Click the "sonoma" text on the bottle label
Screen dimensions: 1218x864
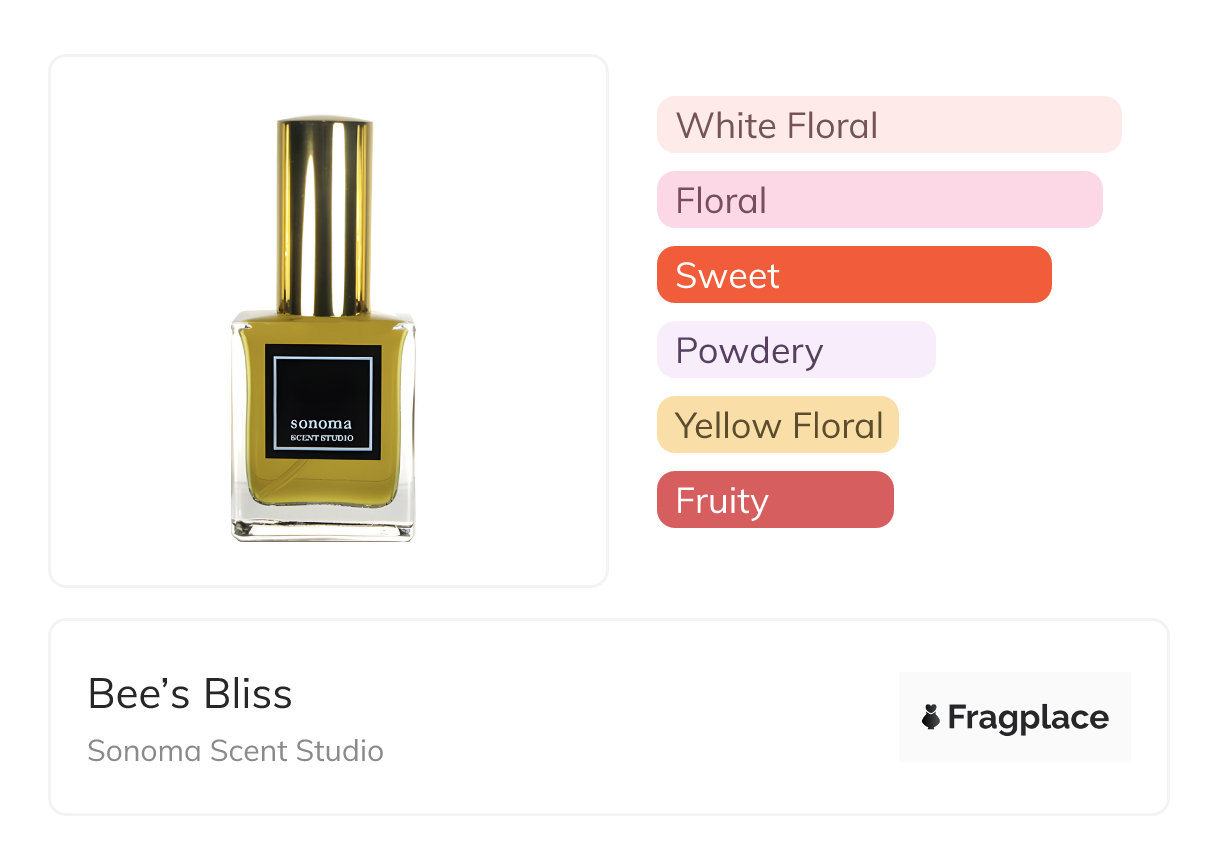tap(321, 423)
